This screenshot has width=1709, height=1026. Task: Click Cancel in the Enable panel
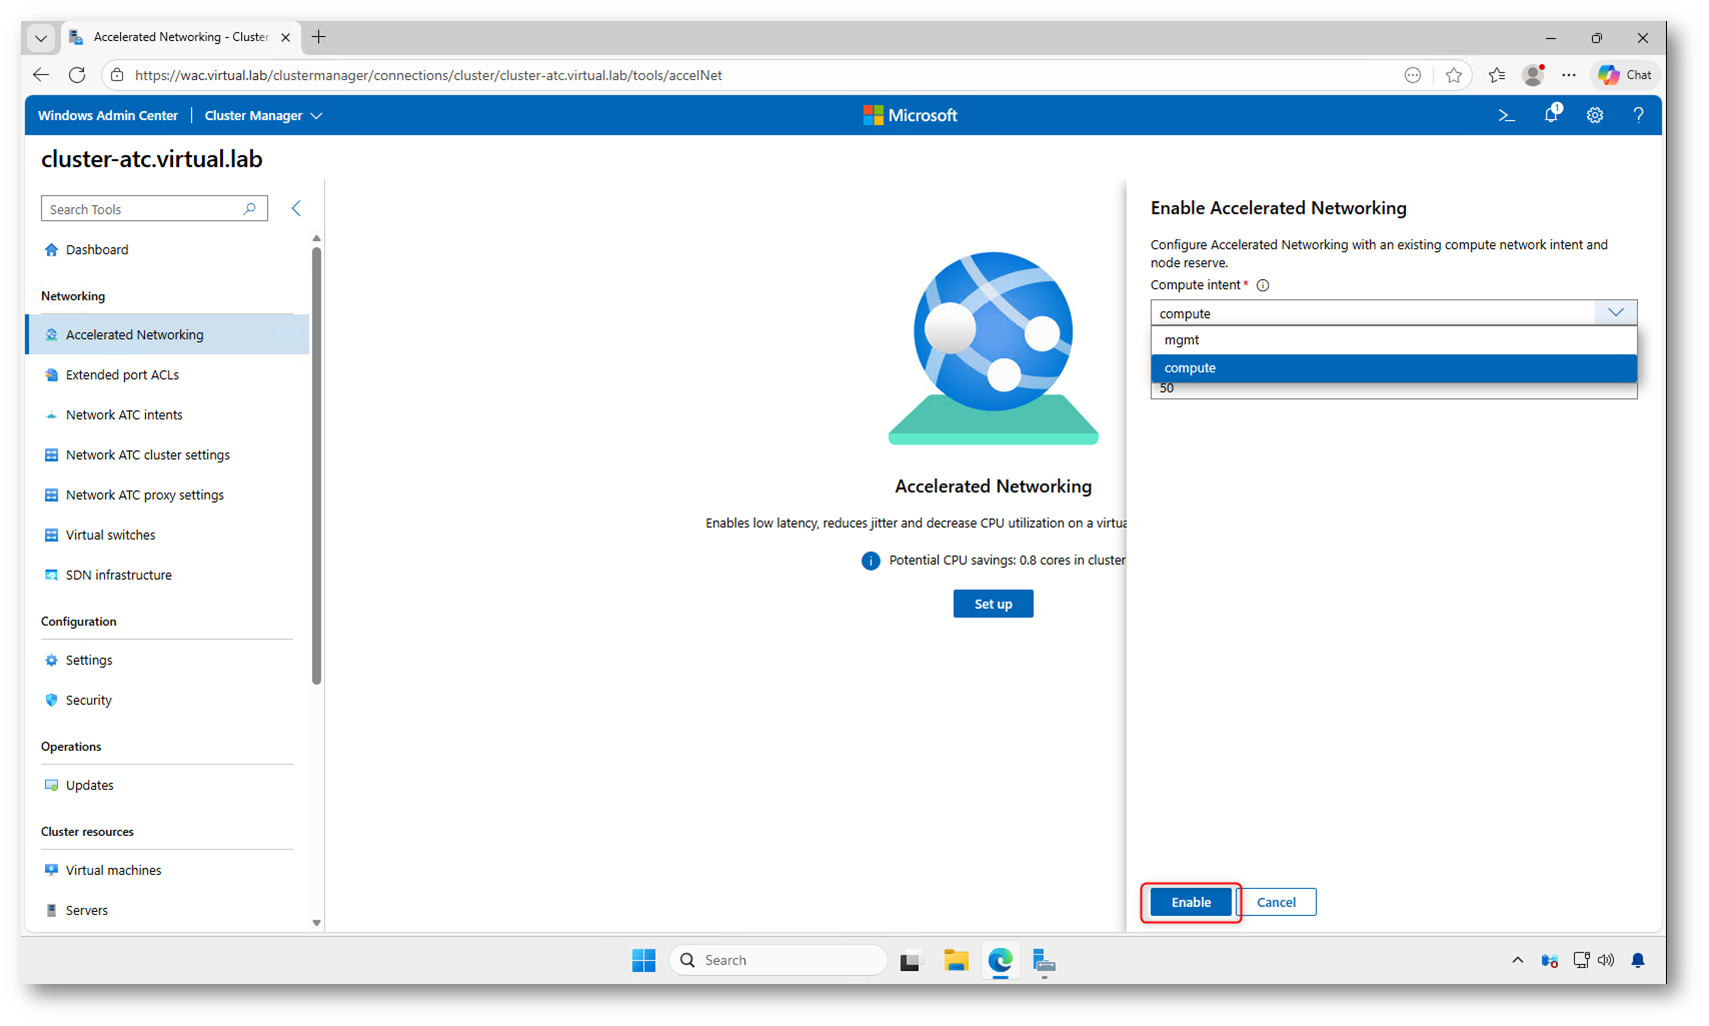[1276, 902]
